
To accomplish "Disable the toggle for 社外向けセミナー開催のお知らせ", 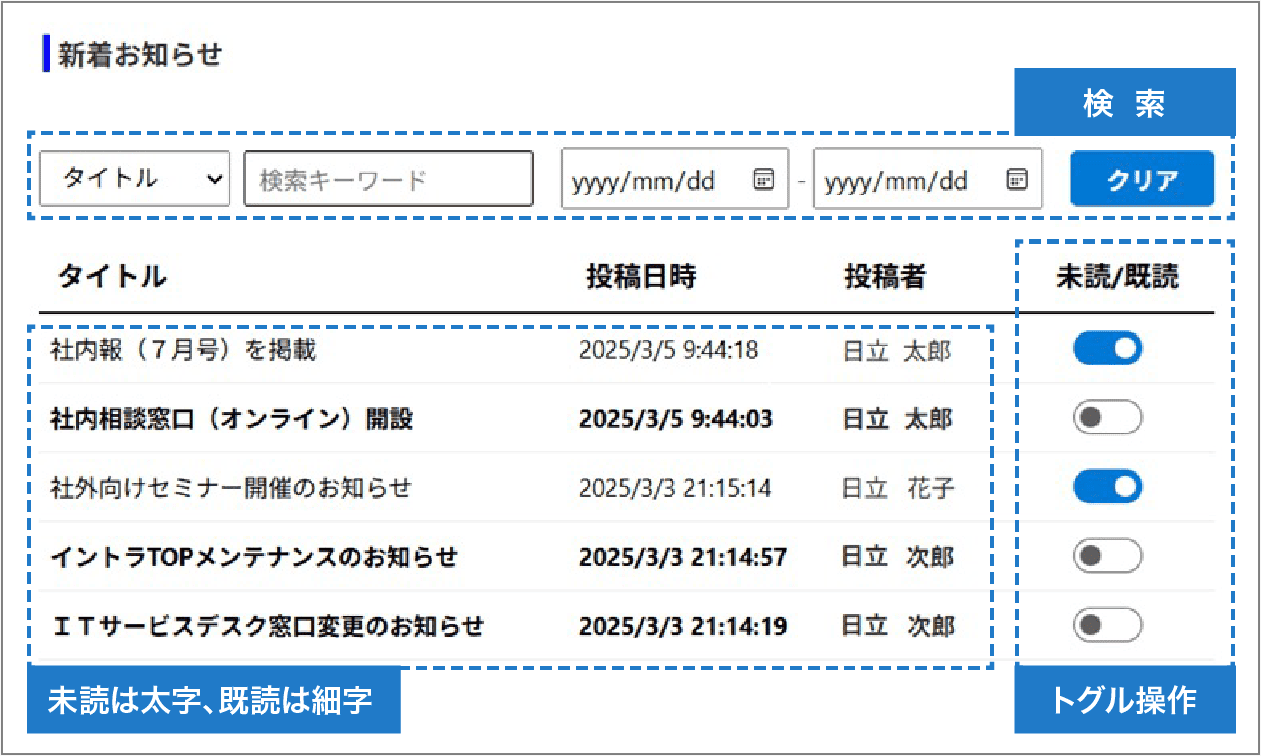I will (1107, 486).
